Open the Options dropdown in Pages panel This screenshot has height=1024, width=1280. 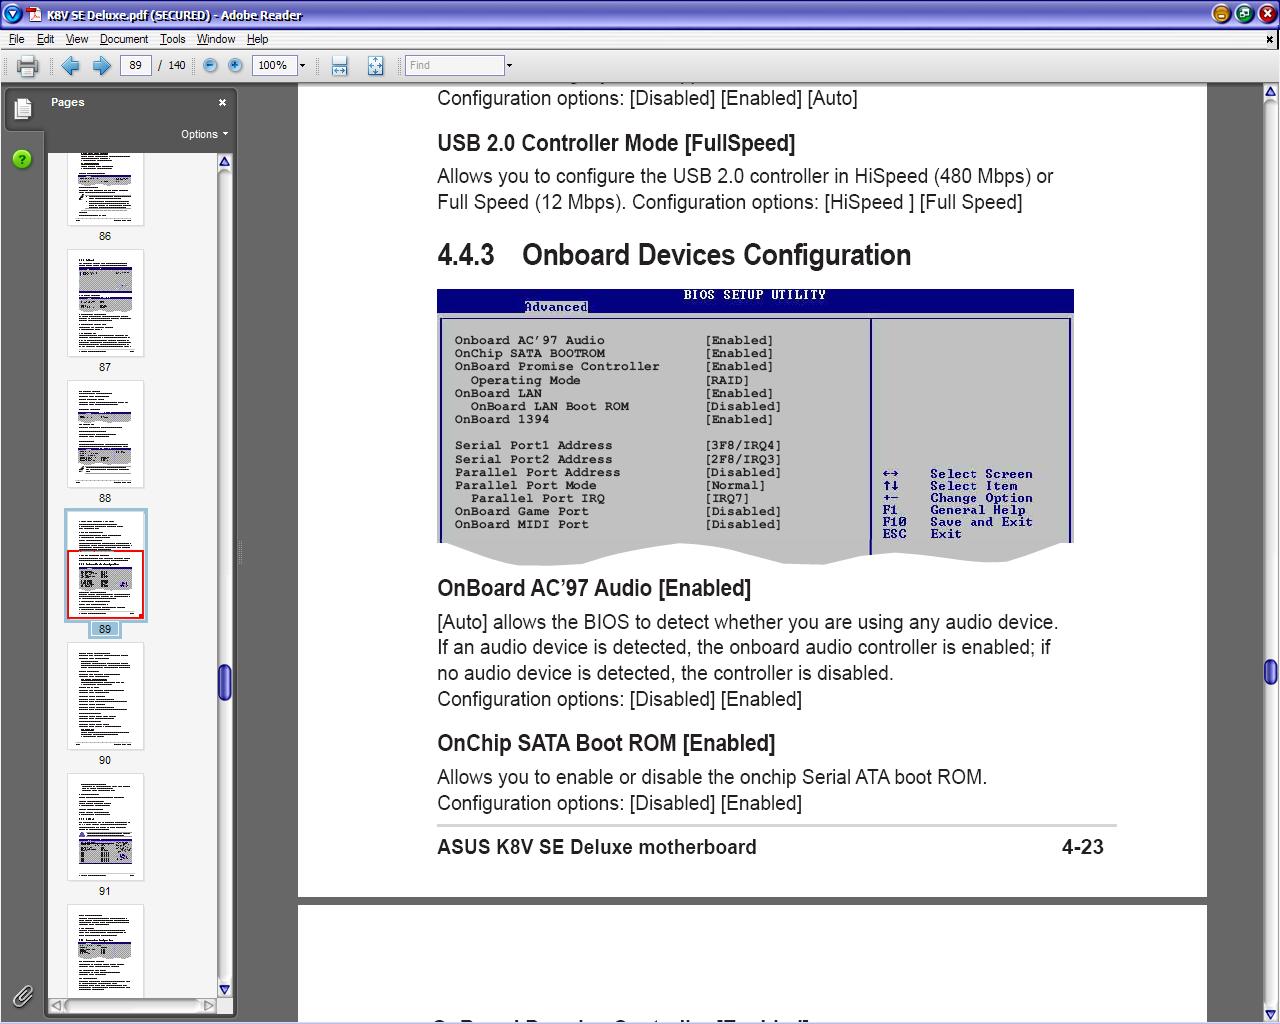pos(204,134)
